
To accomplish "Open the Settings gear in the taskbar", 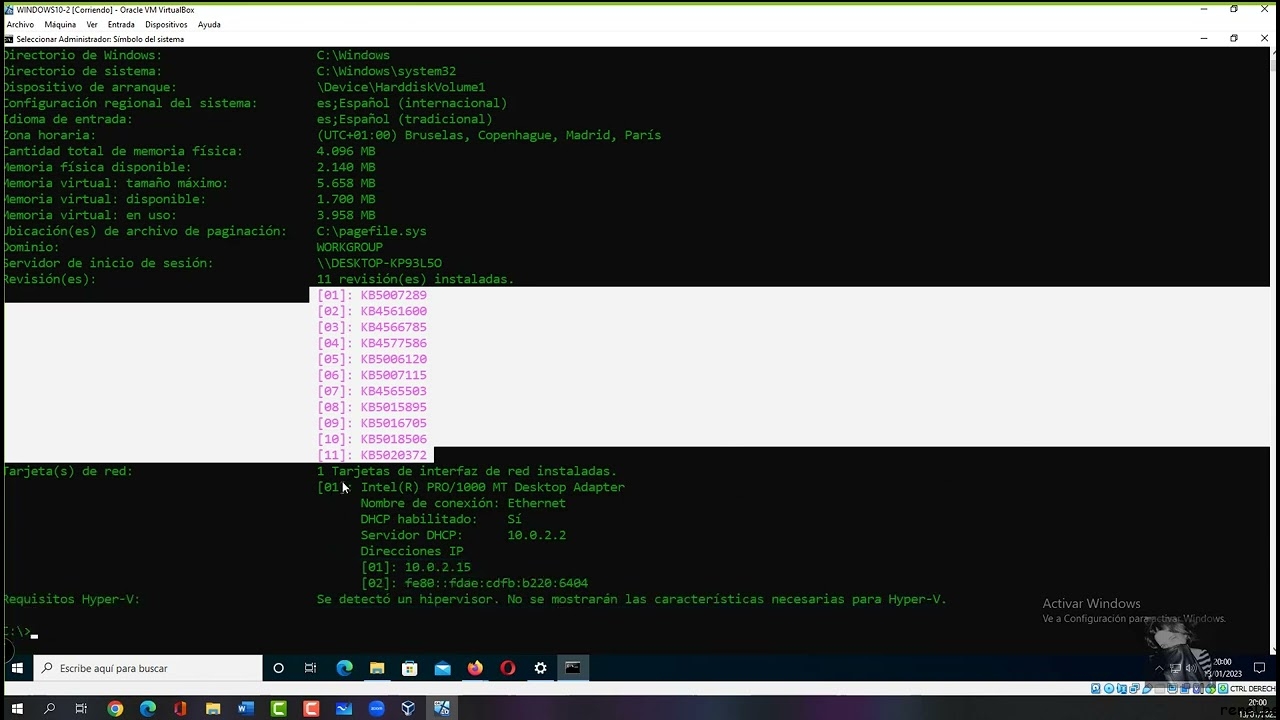I will click(541, 668).
